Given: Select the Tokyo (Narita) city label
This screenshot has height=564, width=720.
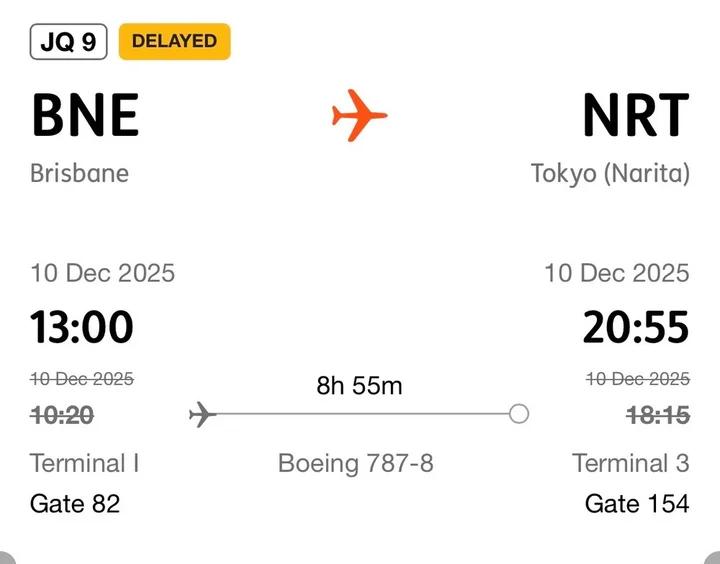Looking at the screenshot, I should [610, 173].
